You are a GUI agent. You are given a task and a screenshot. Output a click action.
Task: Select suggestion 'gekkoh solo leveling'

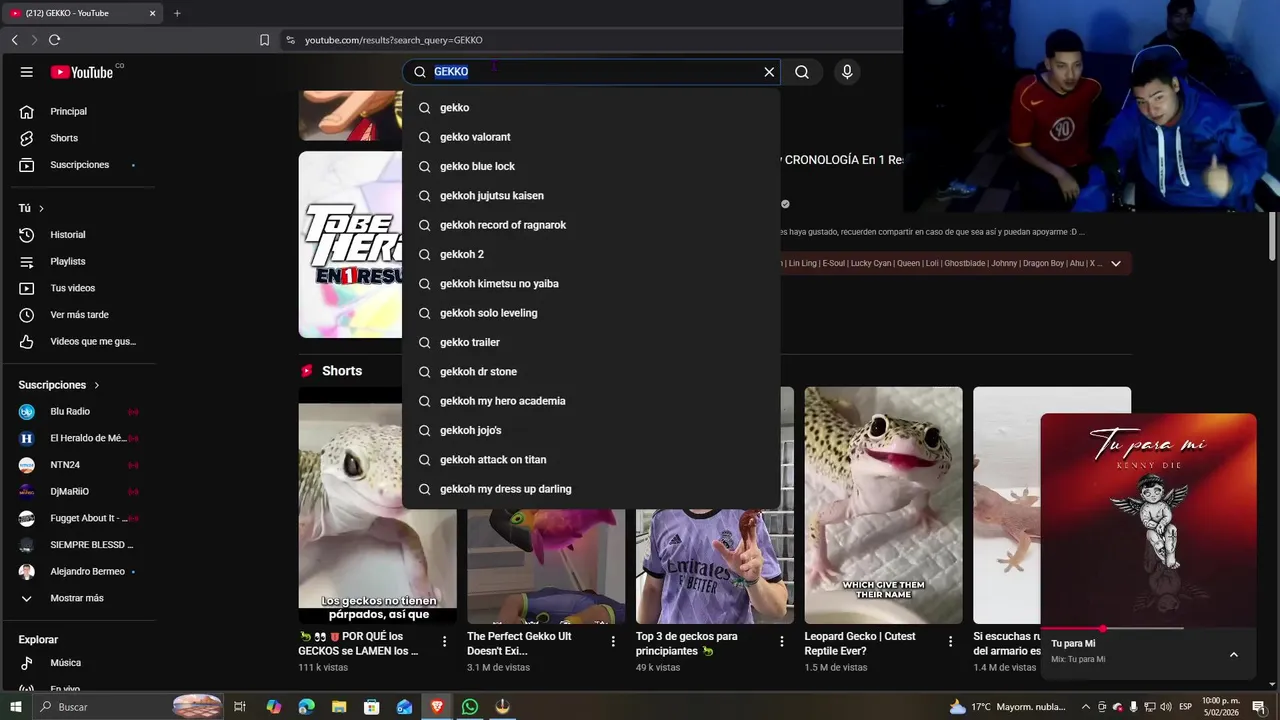(591, 313)
